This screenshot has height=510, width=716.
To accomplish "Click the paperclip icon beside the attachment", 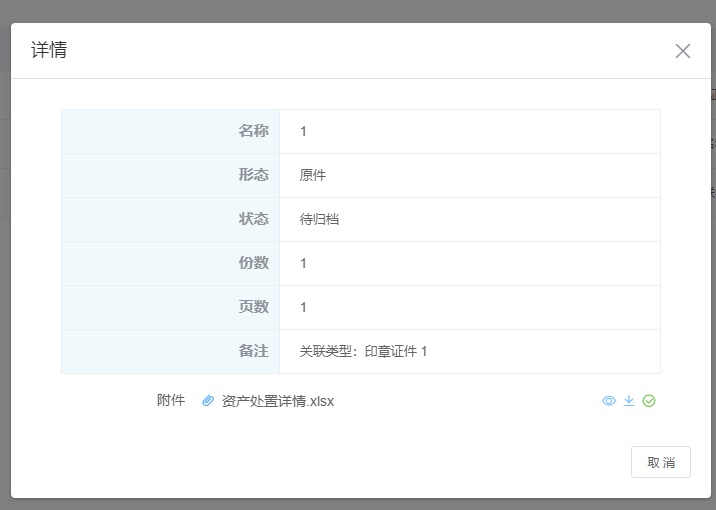I will pos(208,401).
